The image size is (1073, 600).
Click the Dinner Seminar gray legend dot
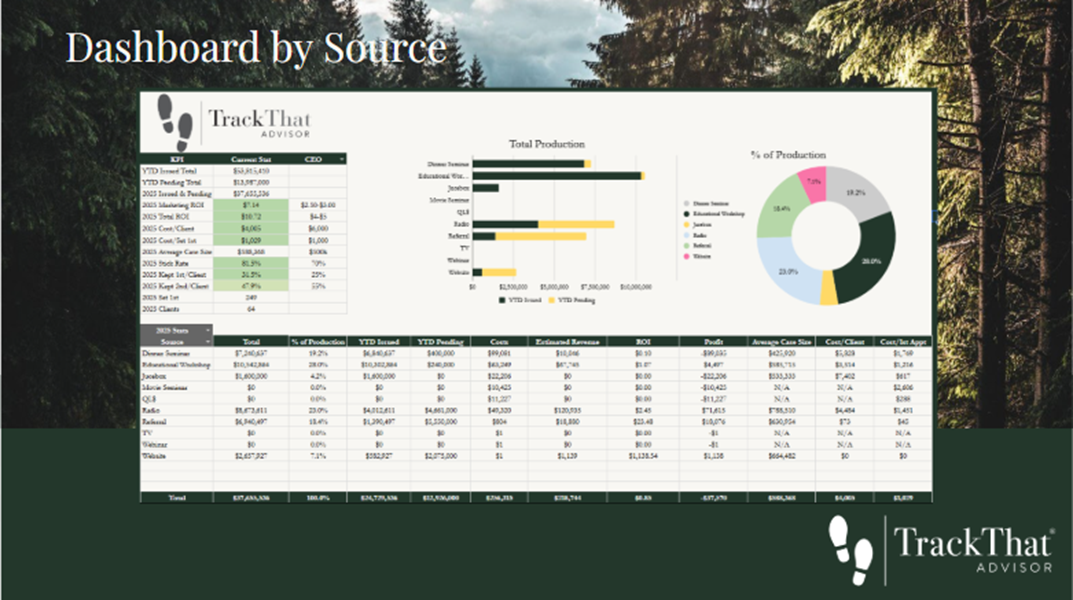coord(684,203)
